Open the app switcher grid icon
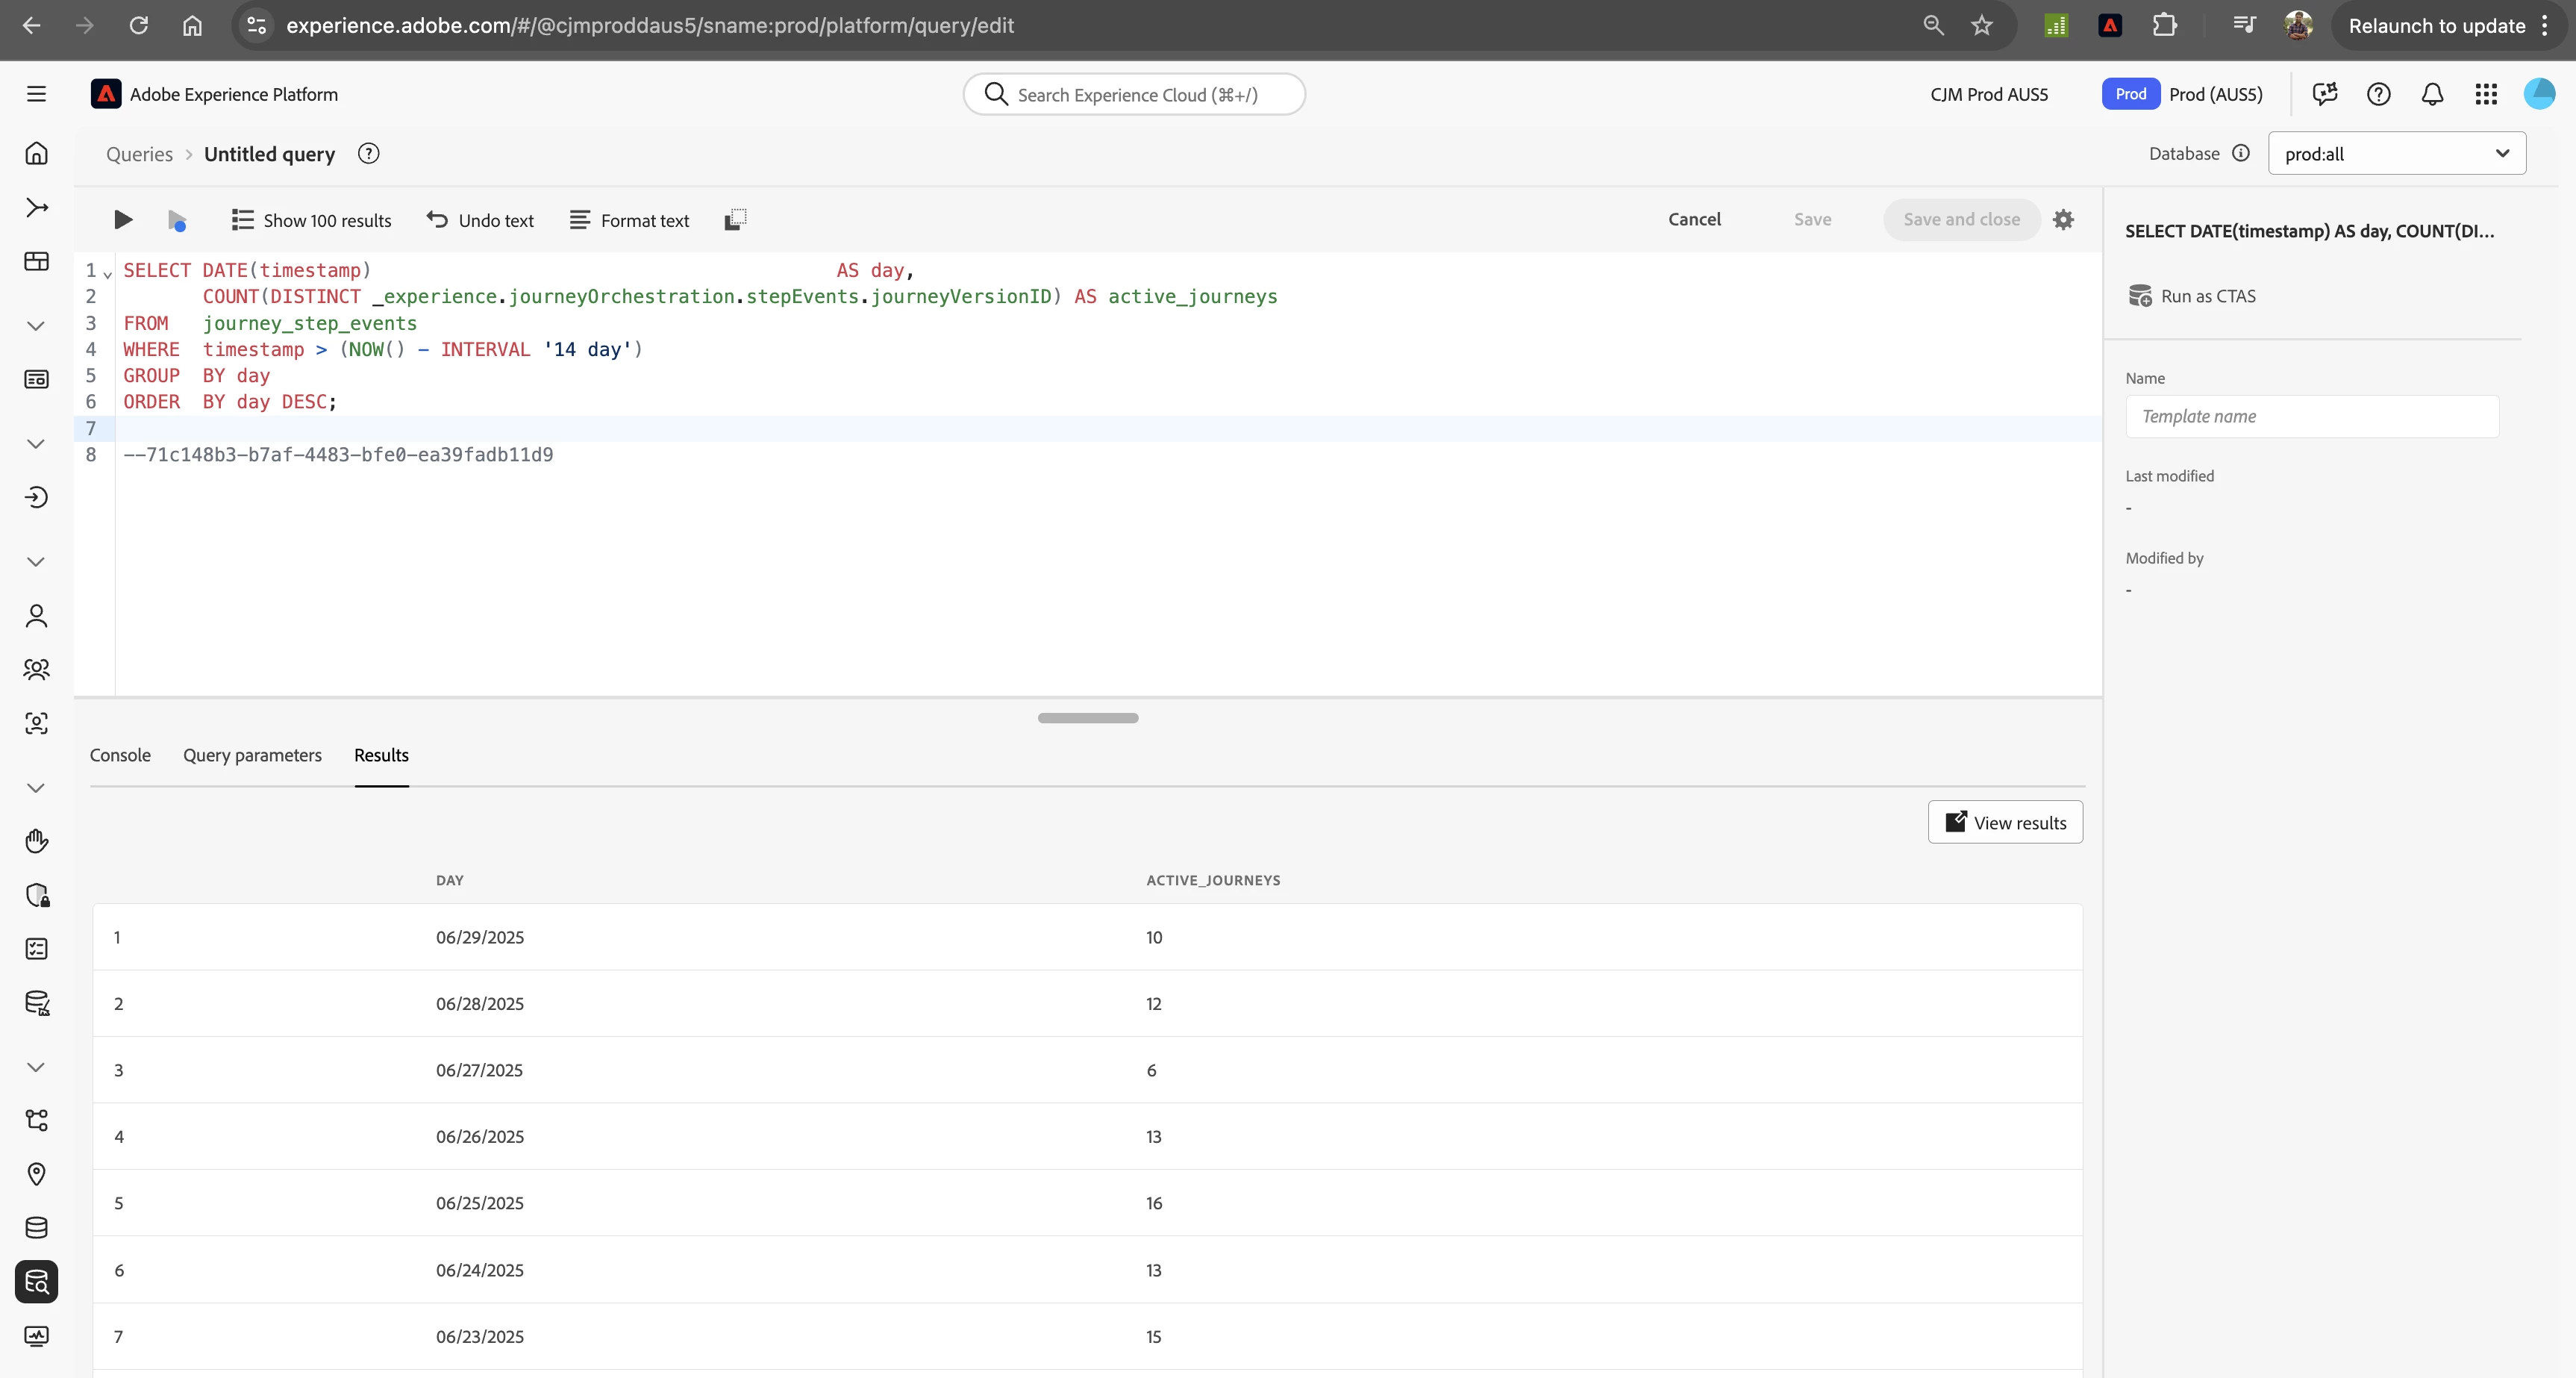Image resolution: width=2576 pixels, height=1378 pixels. (x=2486, y=94)
